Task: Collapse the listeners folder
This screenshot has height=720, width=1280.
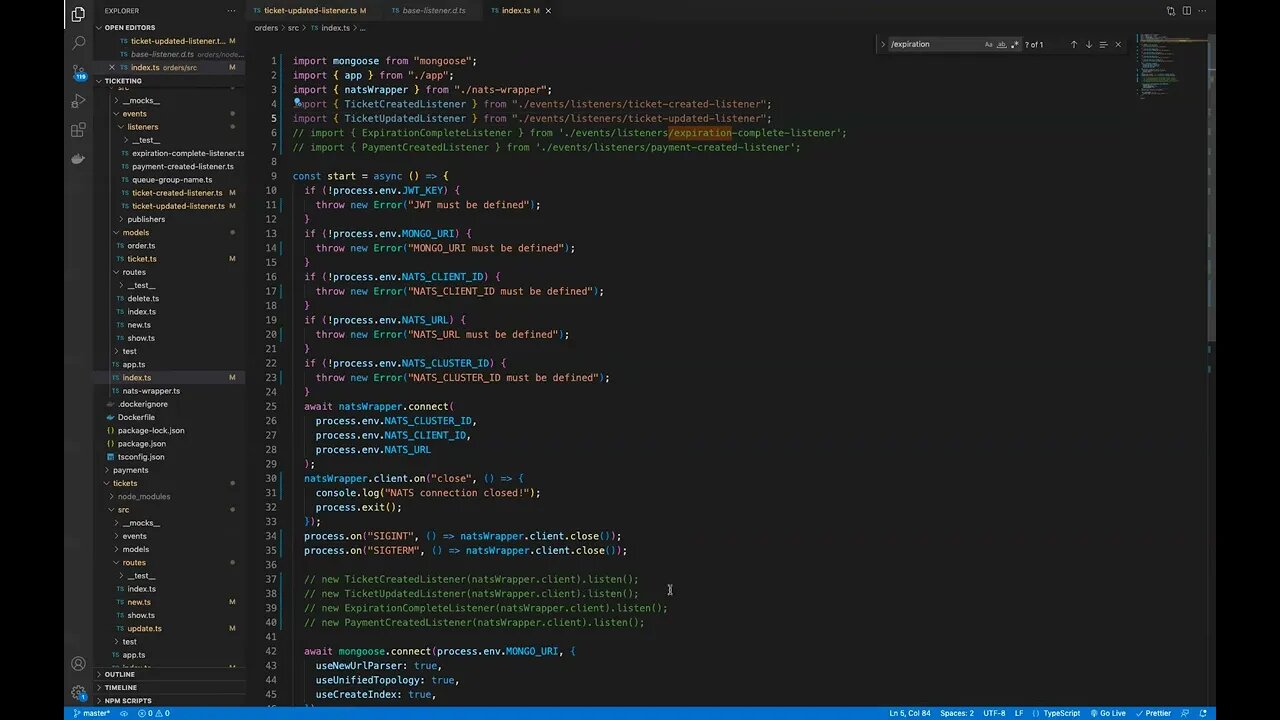Action: (x=142, y=127)
